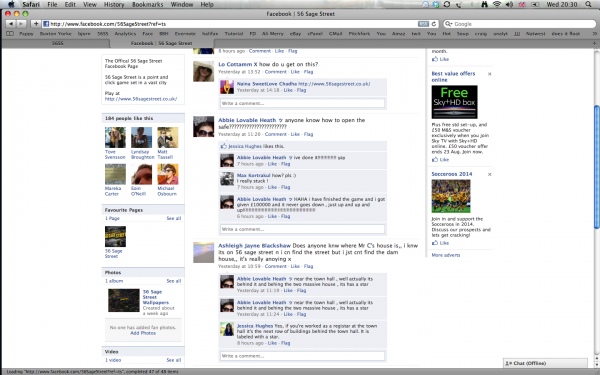Open the View menu
The width and height of the screenshot is (600, 375).
click(x=90, y=4)
